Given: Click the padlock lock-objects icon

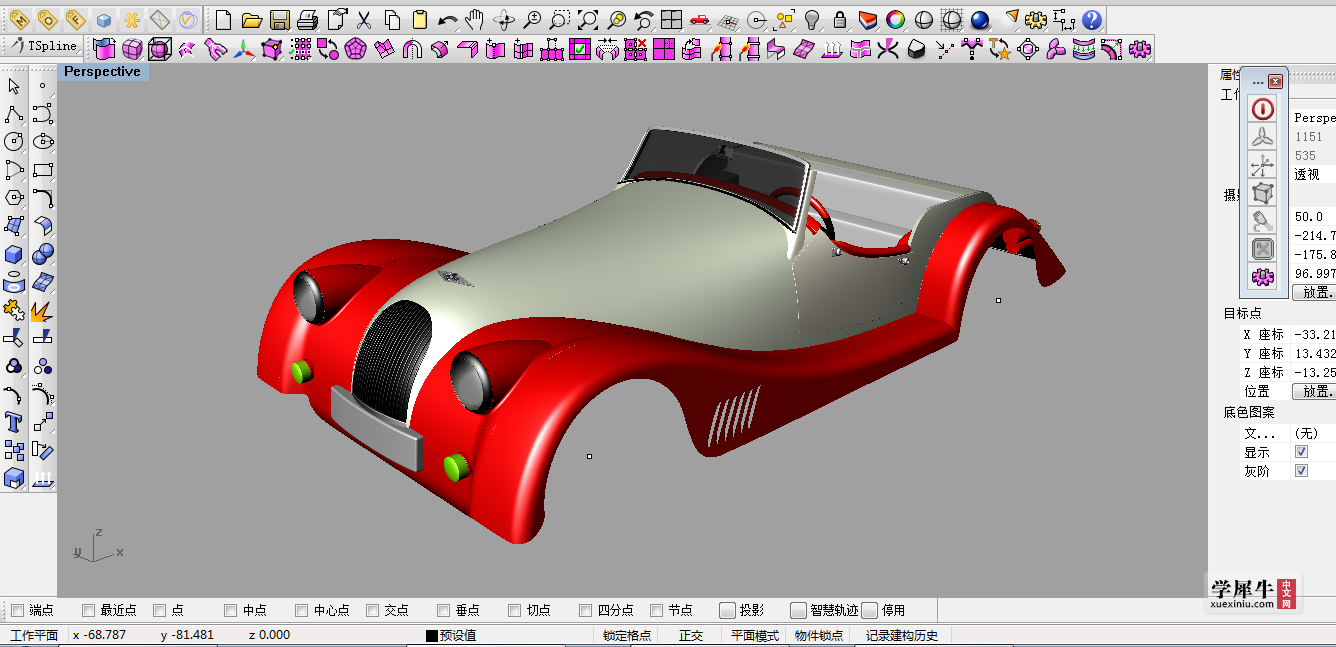Looking at the screenshot, I should point(840,19).
